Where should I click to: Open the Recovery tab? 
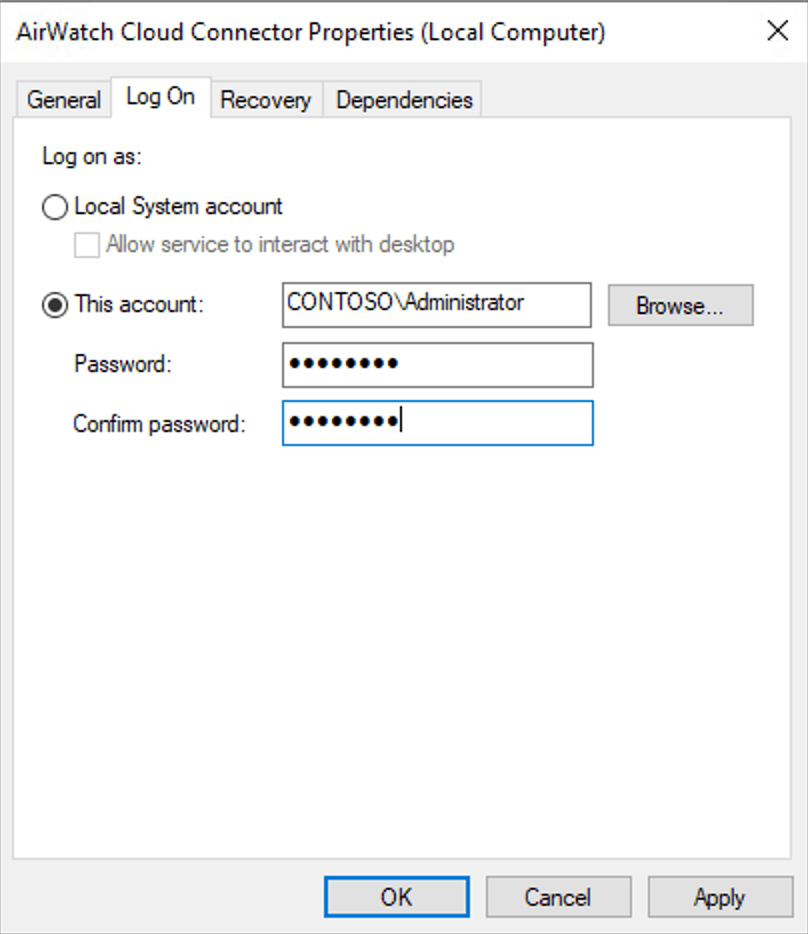[265, 100]
